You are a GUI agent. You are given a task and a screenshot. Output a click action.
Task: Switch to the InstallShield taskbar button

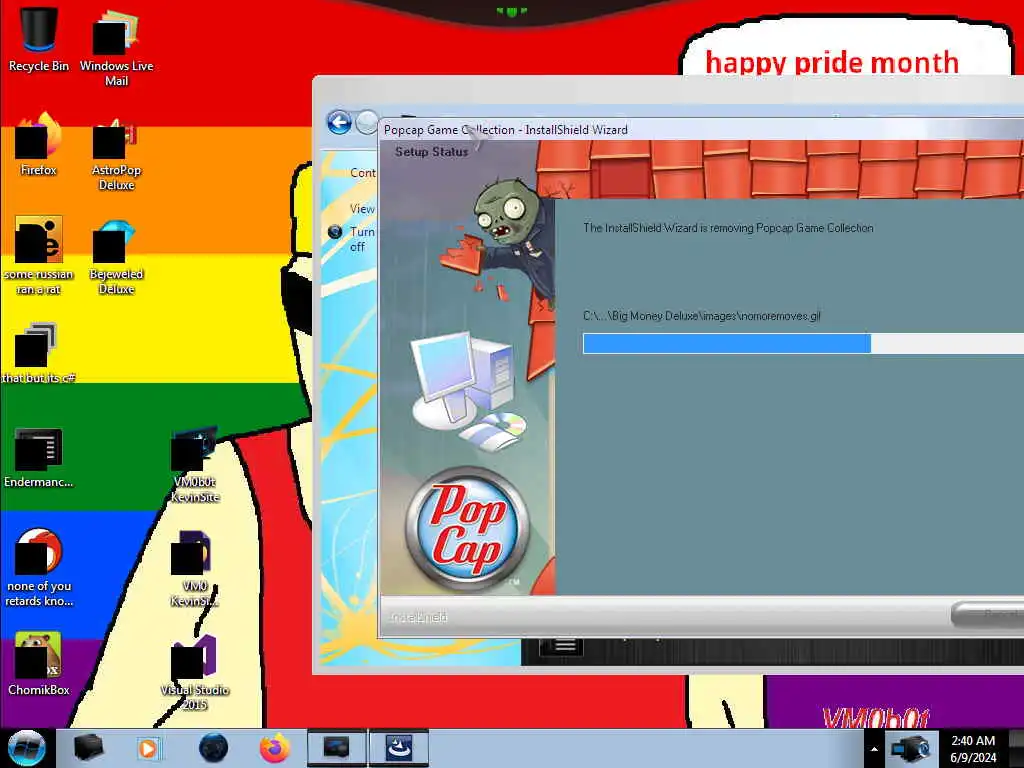tap(399, 748)
